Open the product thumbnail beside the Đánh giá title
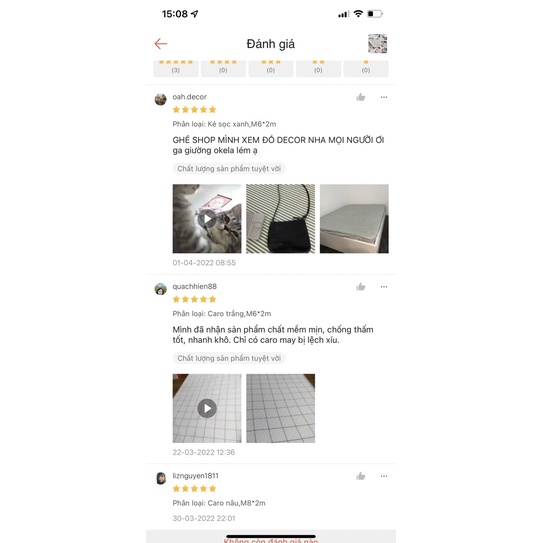543x543 pixels. coord(377,44)
